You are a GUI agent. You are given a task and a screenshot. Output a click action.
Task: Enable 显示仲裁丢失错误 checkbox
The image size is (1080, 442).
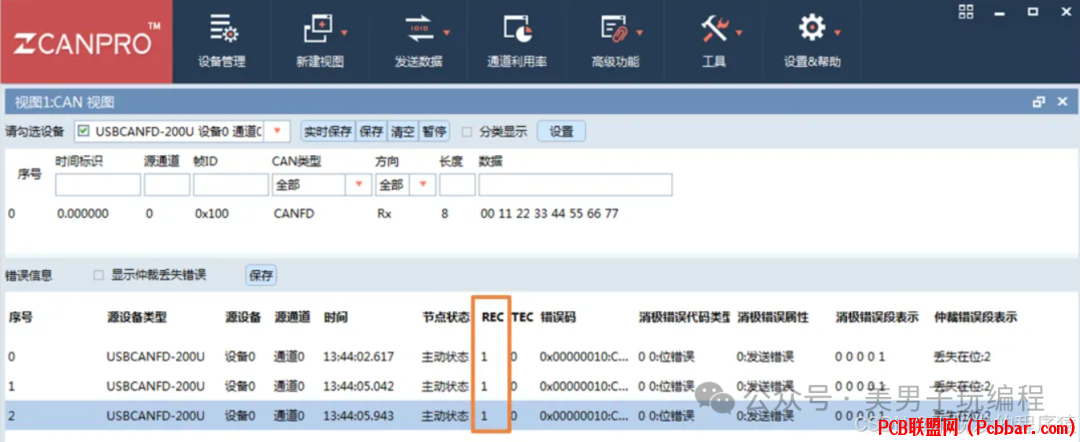(x=98, y=275)
